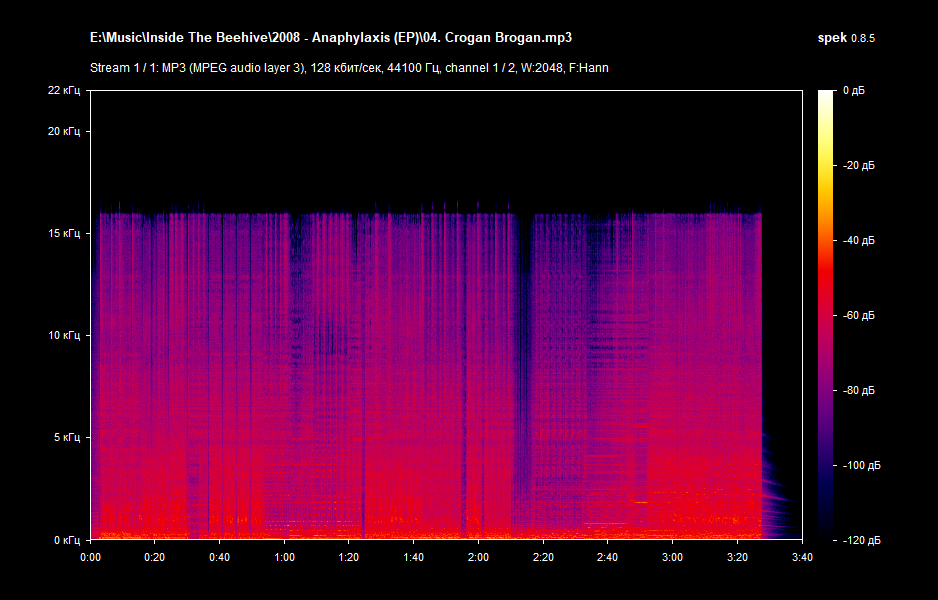Screen dimensions: 938x600
Task: Click the 0:00 time axis label
Action: (x=90, y=556)
